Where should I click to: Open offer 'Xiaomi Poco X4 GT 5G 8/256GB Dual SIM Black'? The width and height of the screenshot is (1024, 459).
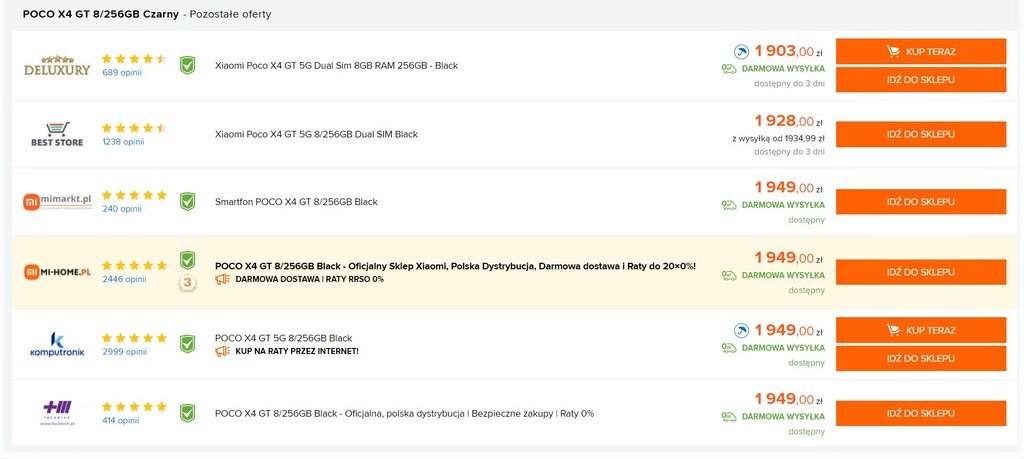point(316,134)
